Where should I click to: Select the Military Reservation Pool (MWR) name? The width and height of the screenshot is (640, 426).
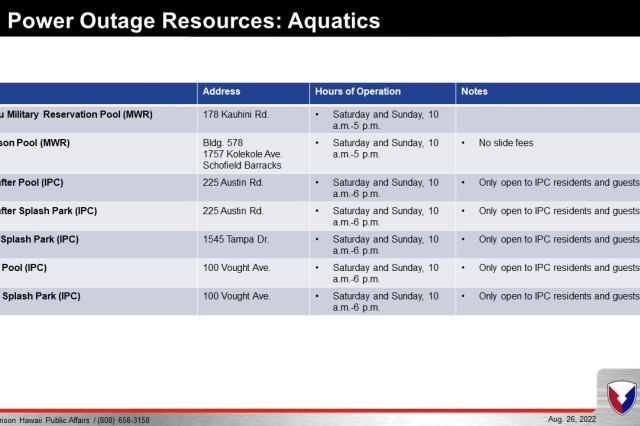[x=68, y=114]
